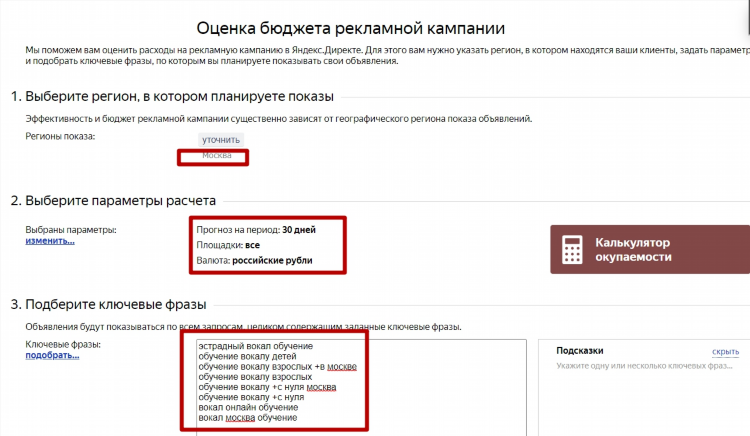Click the 'Регионы показа:' label
750x436 pixels.
60,136
